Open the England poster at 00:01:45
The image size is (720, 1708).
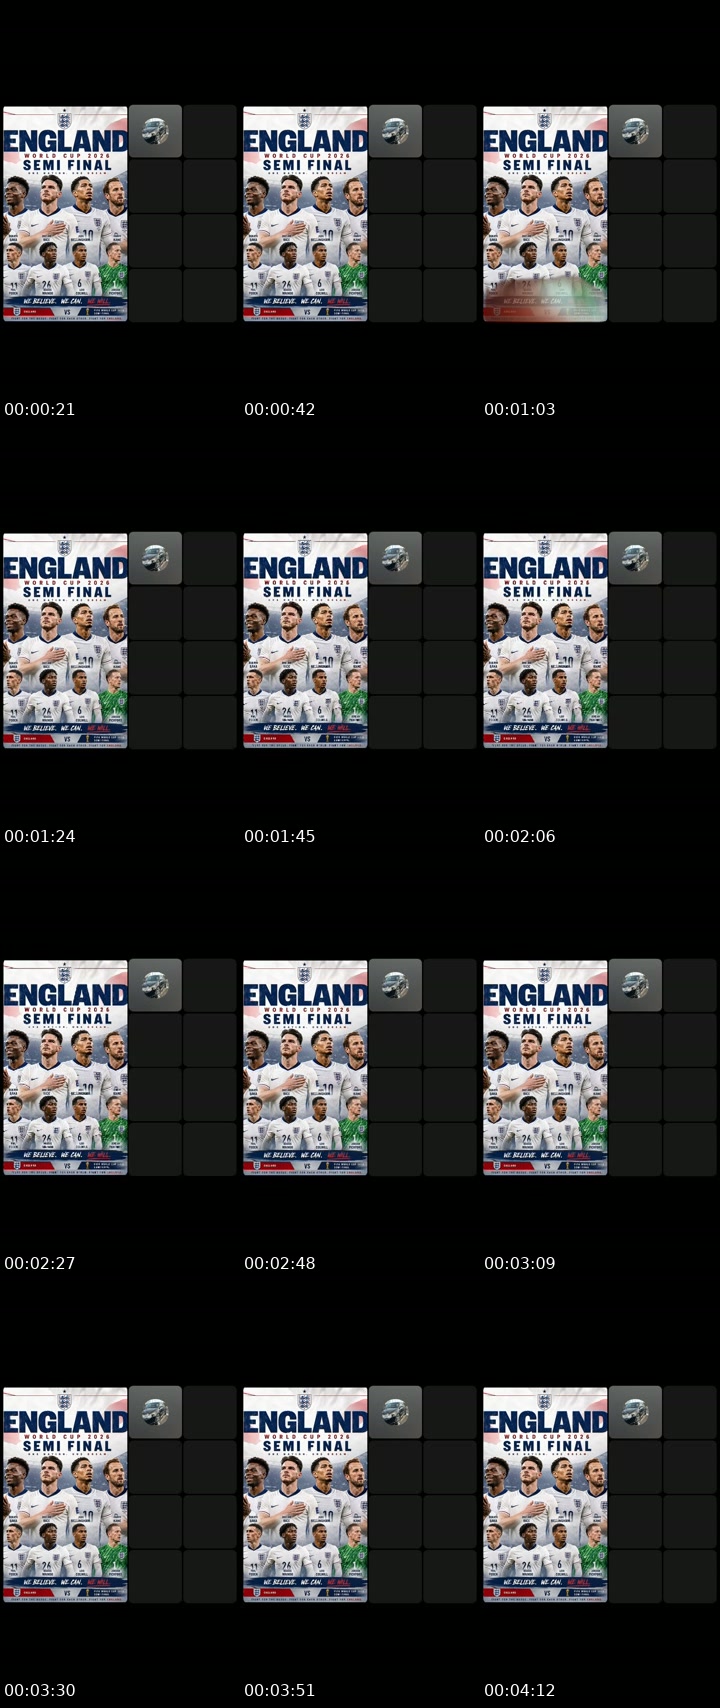pyautogui.click(x=305, y=641)
